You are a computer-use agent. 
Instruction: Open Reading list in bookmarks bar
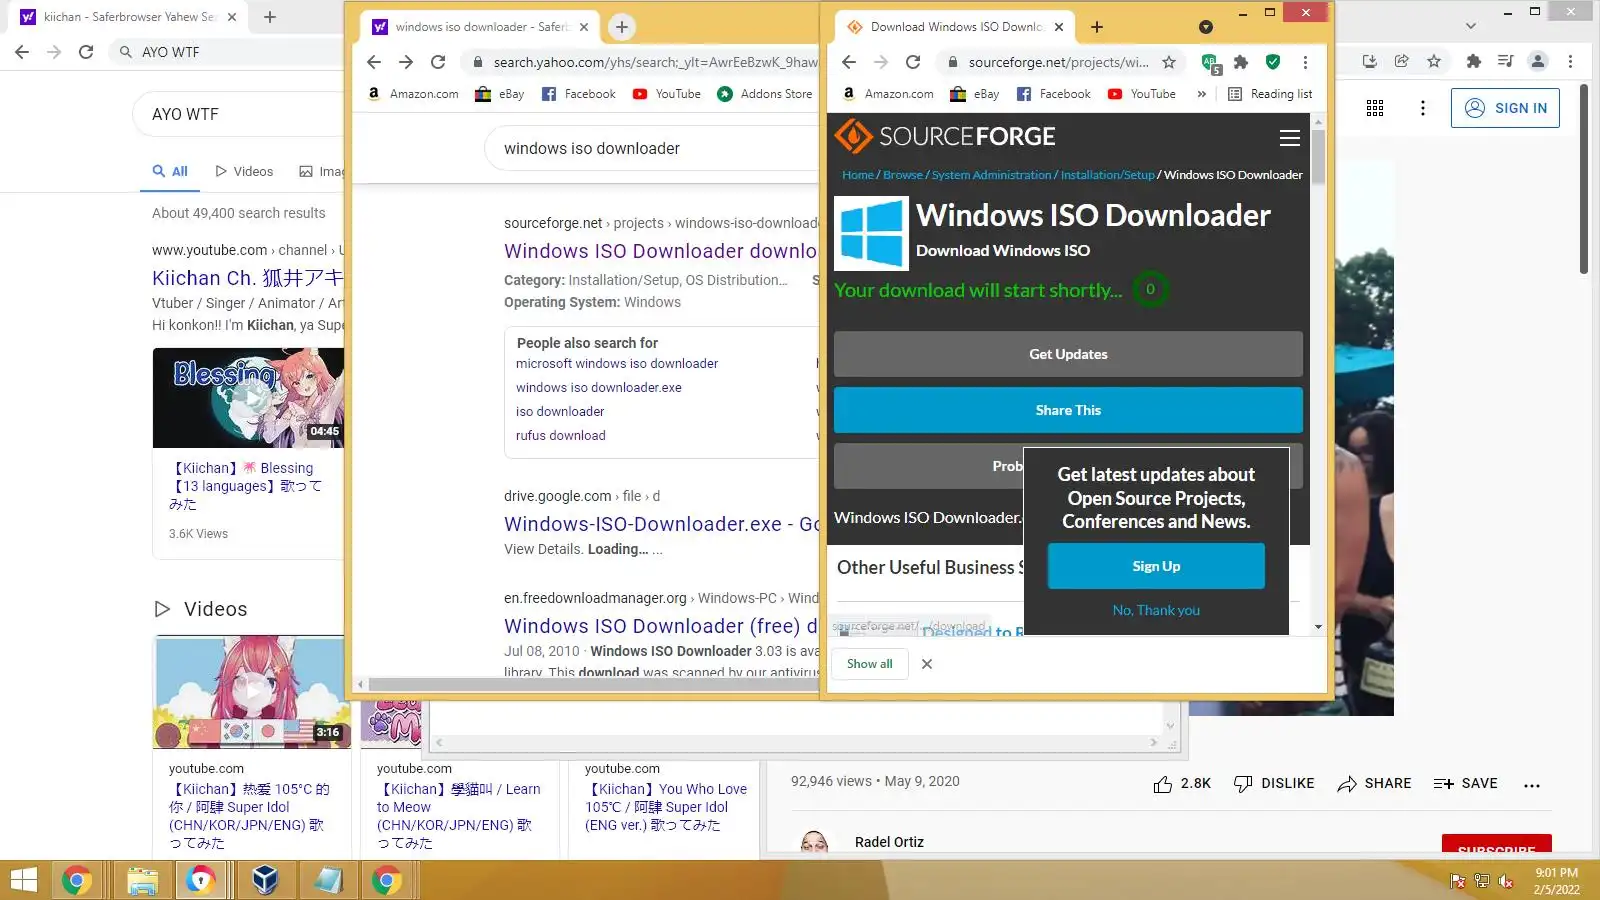coord(1270,94)
